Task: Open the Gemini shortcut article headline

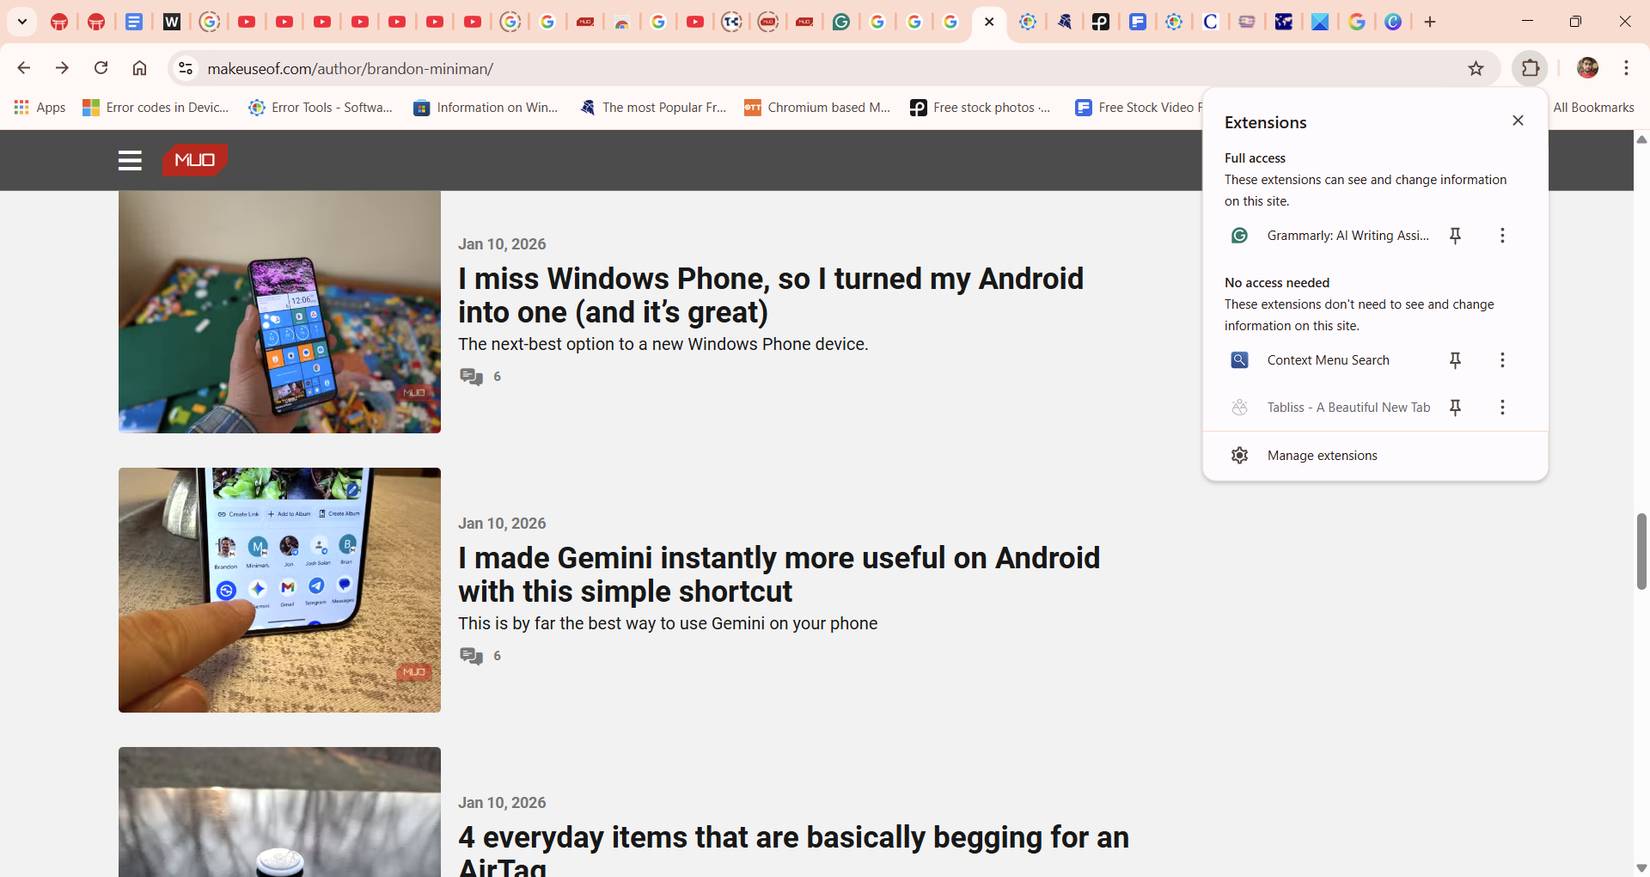Action: [778, 574]
